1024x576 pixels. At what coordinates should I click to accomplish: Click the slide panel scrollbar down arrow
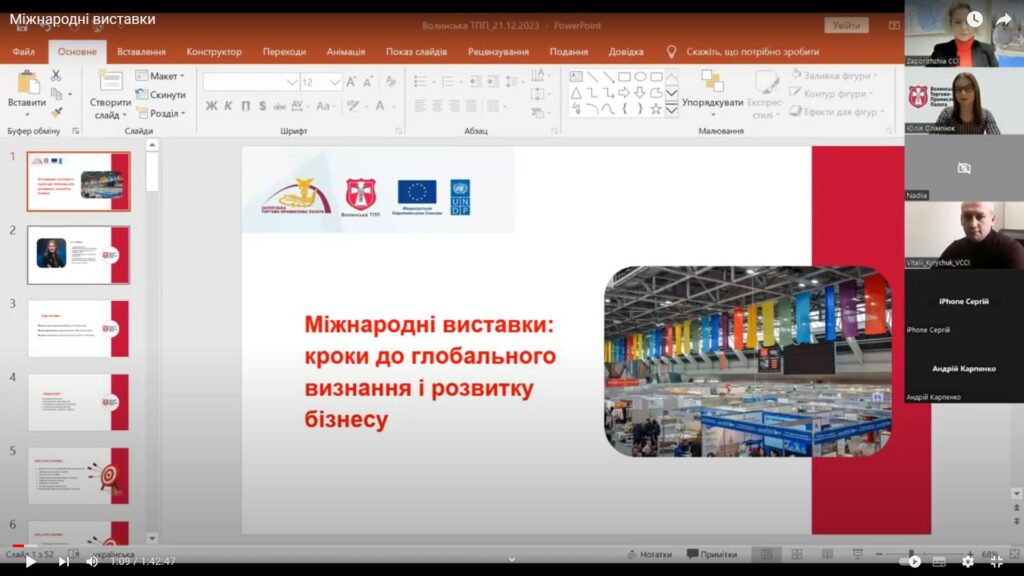point(152,538)
